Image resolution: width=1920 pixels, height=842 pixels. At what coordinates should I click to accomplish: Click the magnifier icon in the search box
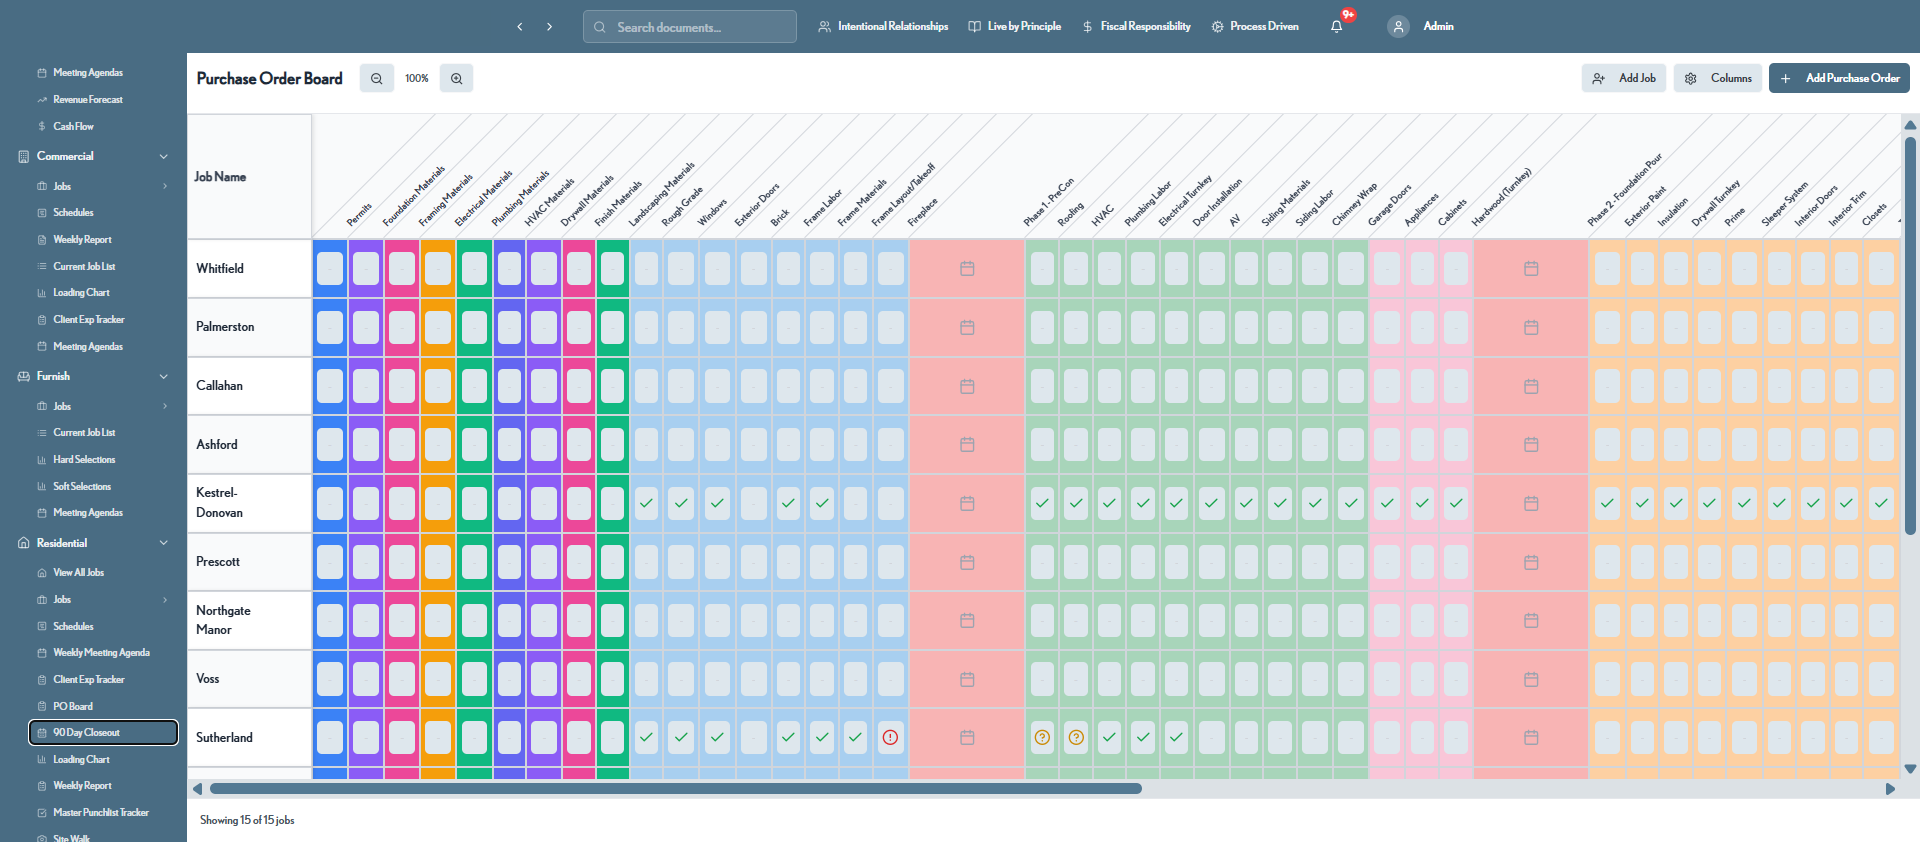click(x=600, y=27)
